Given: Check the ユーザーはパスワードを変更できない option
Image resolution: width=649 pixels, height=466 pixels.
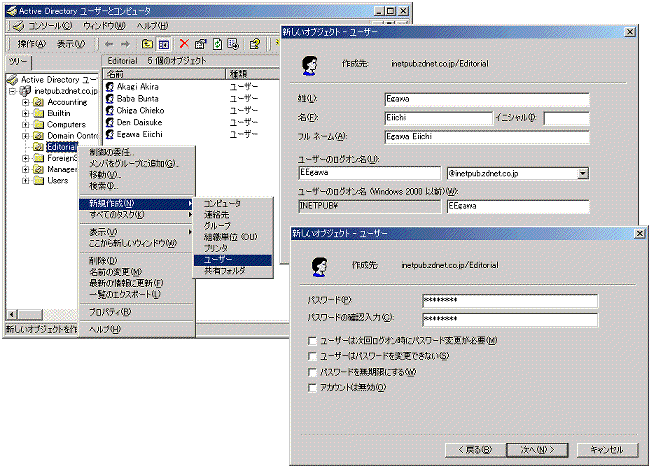Looking at the screenshot, I should point(314,356).
